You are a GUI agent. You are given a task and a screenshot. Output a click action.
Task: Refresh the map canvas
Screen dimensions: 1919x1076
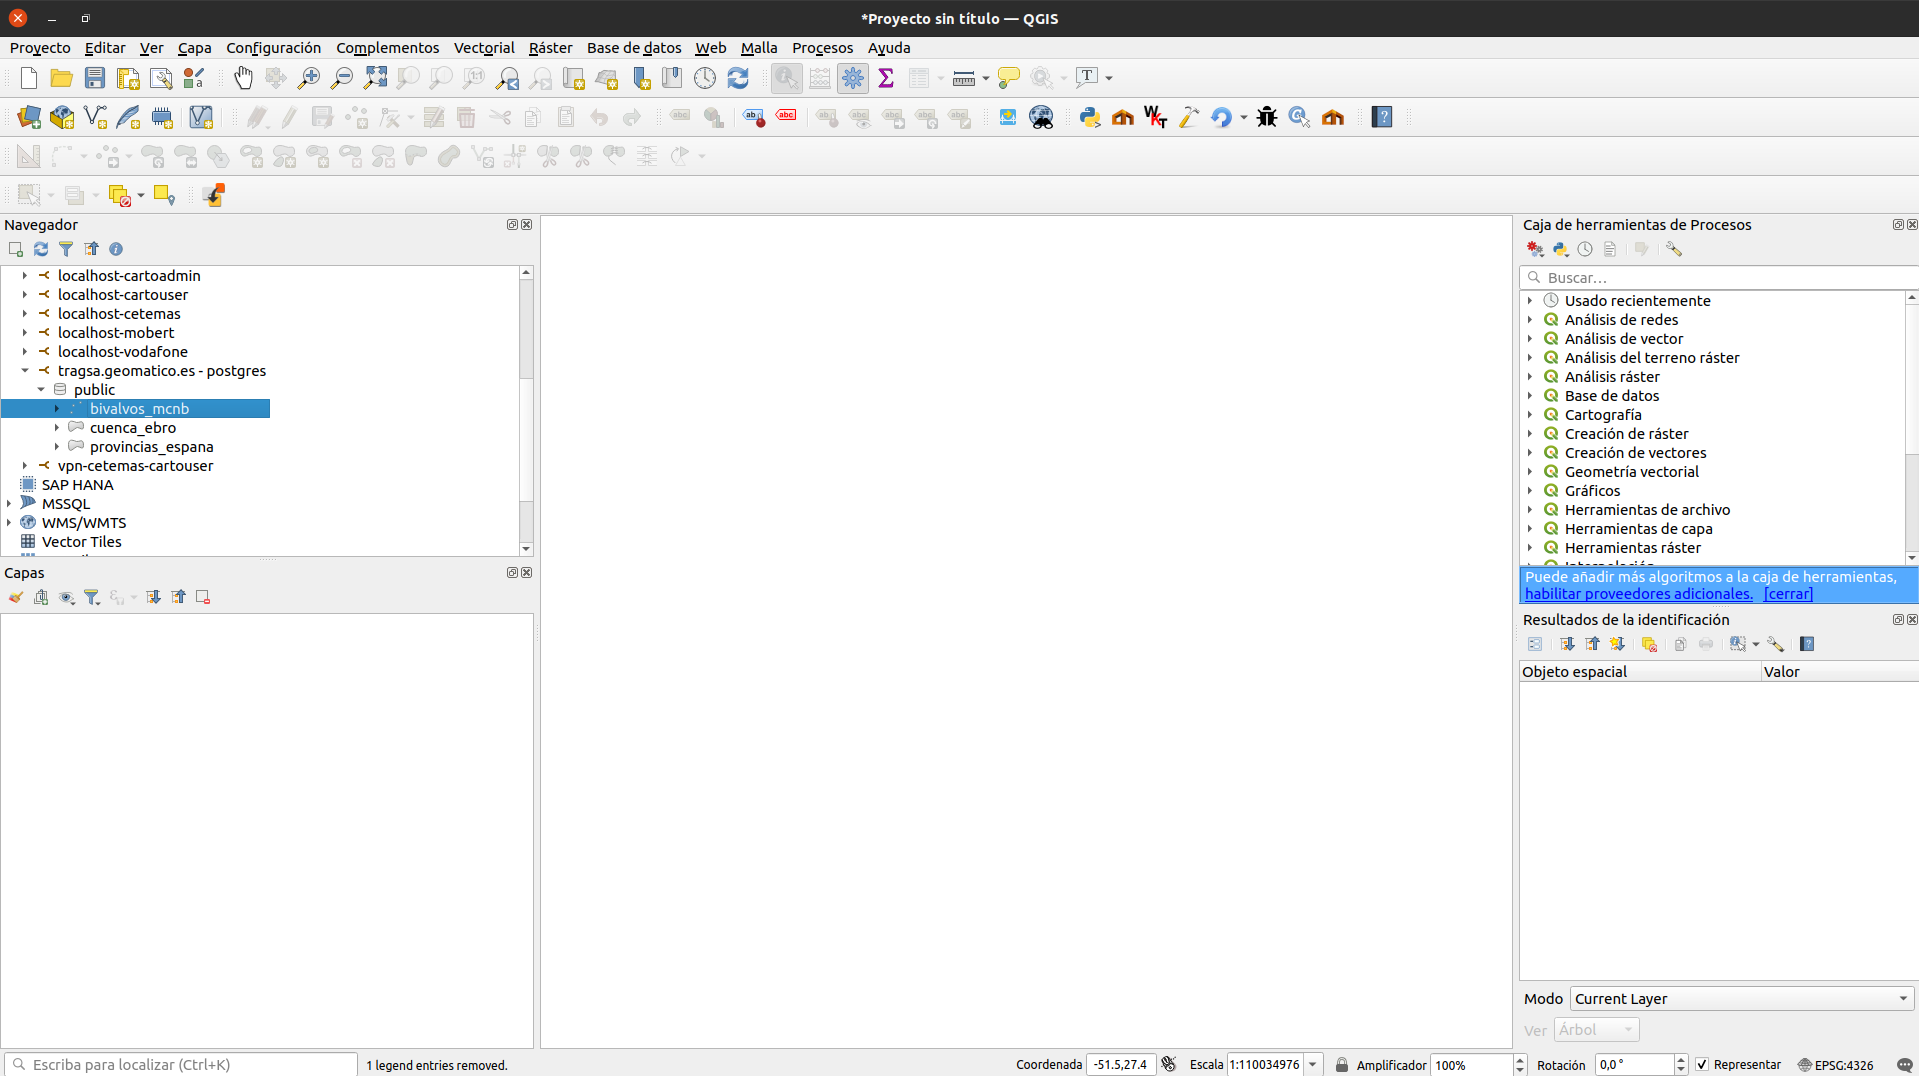tap(738, 78)
